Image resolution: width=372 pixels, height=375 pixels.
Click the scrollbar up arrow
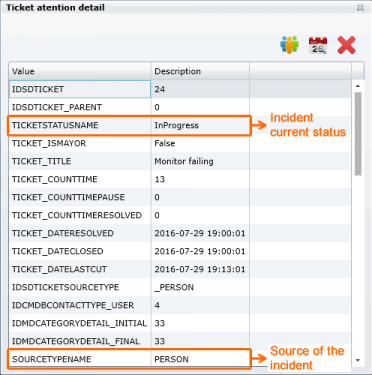[358, 86]
